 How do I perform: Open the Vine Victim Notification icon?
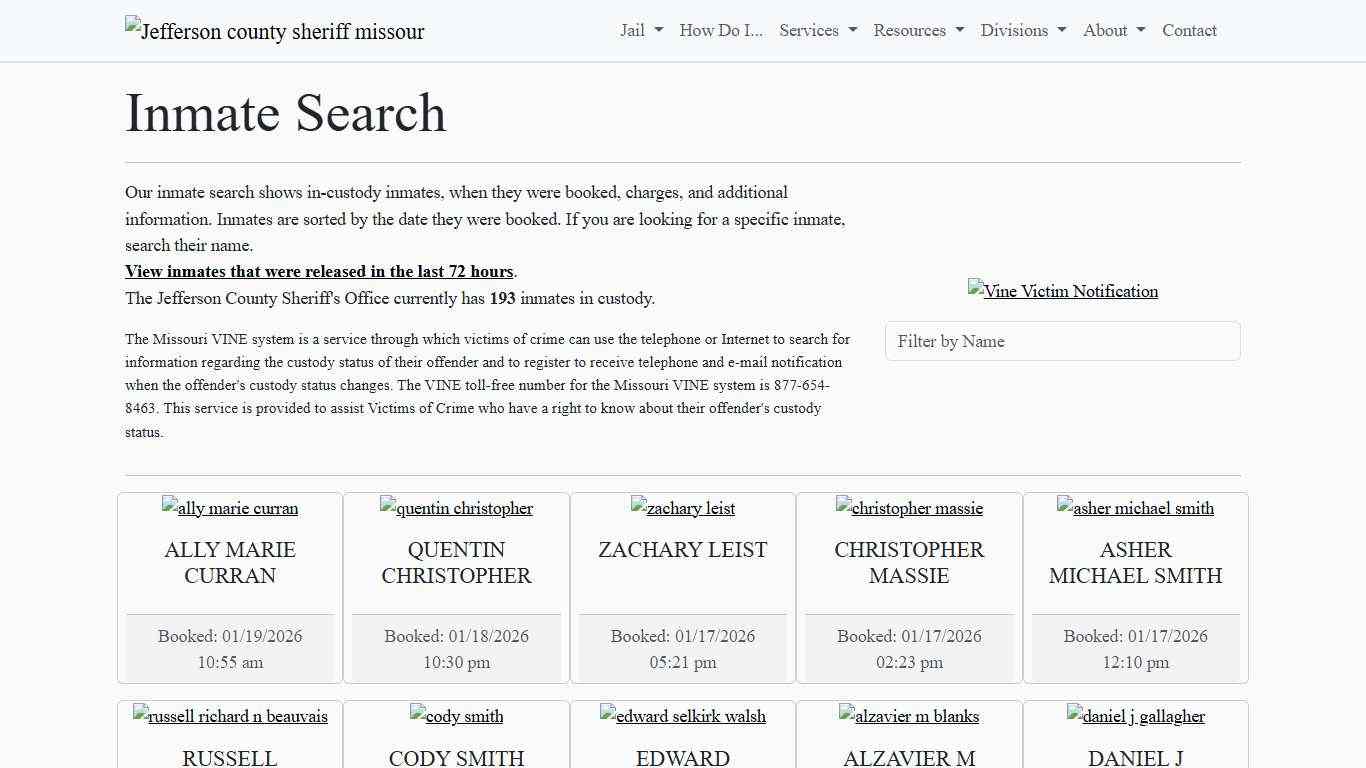pyautogui.click(x=1062, y=291)
